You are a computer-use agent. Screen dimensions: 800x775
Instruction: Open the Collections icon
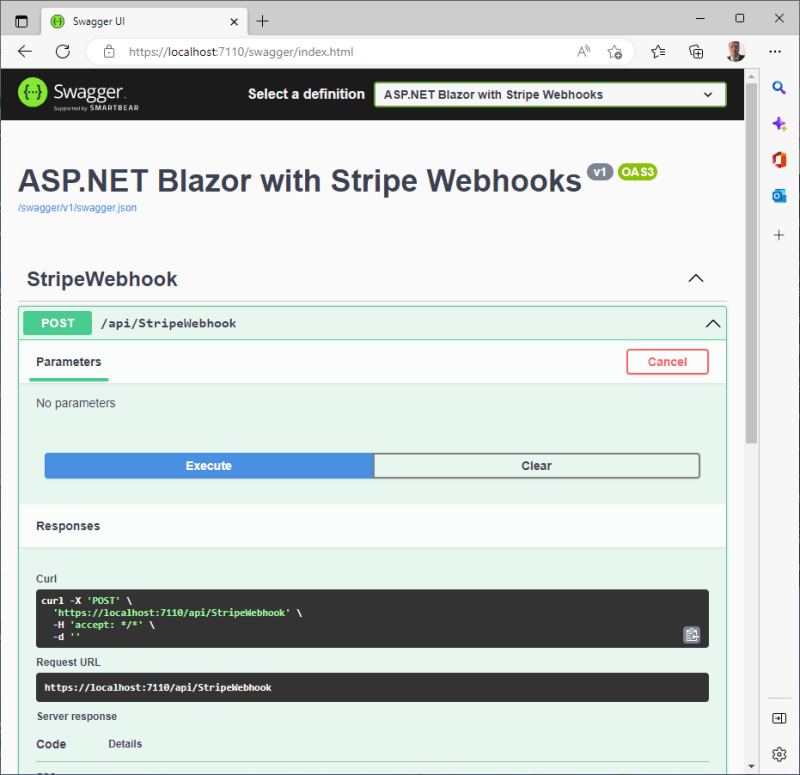[696, 52]
